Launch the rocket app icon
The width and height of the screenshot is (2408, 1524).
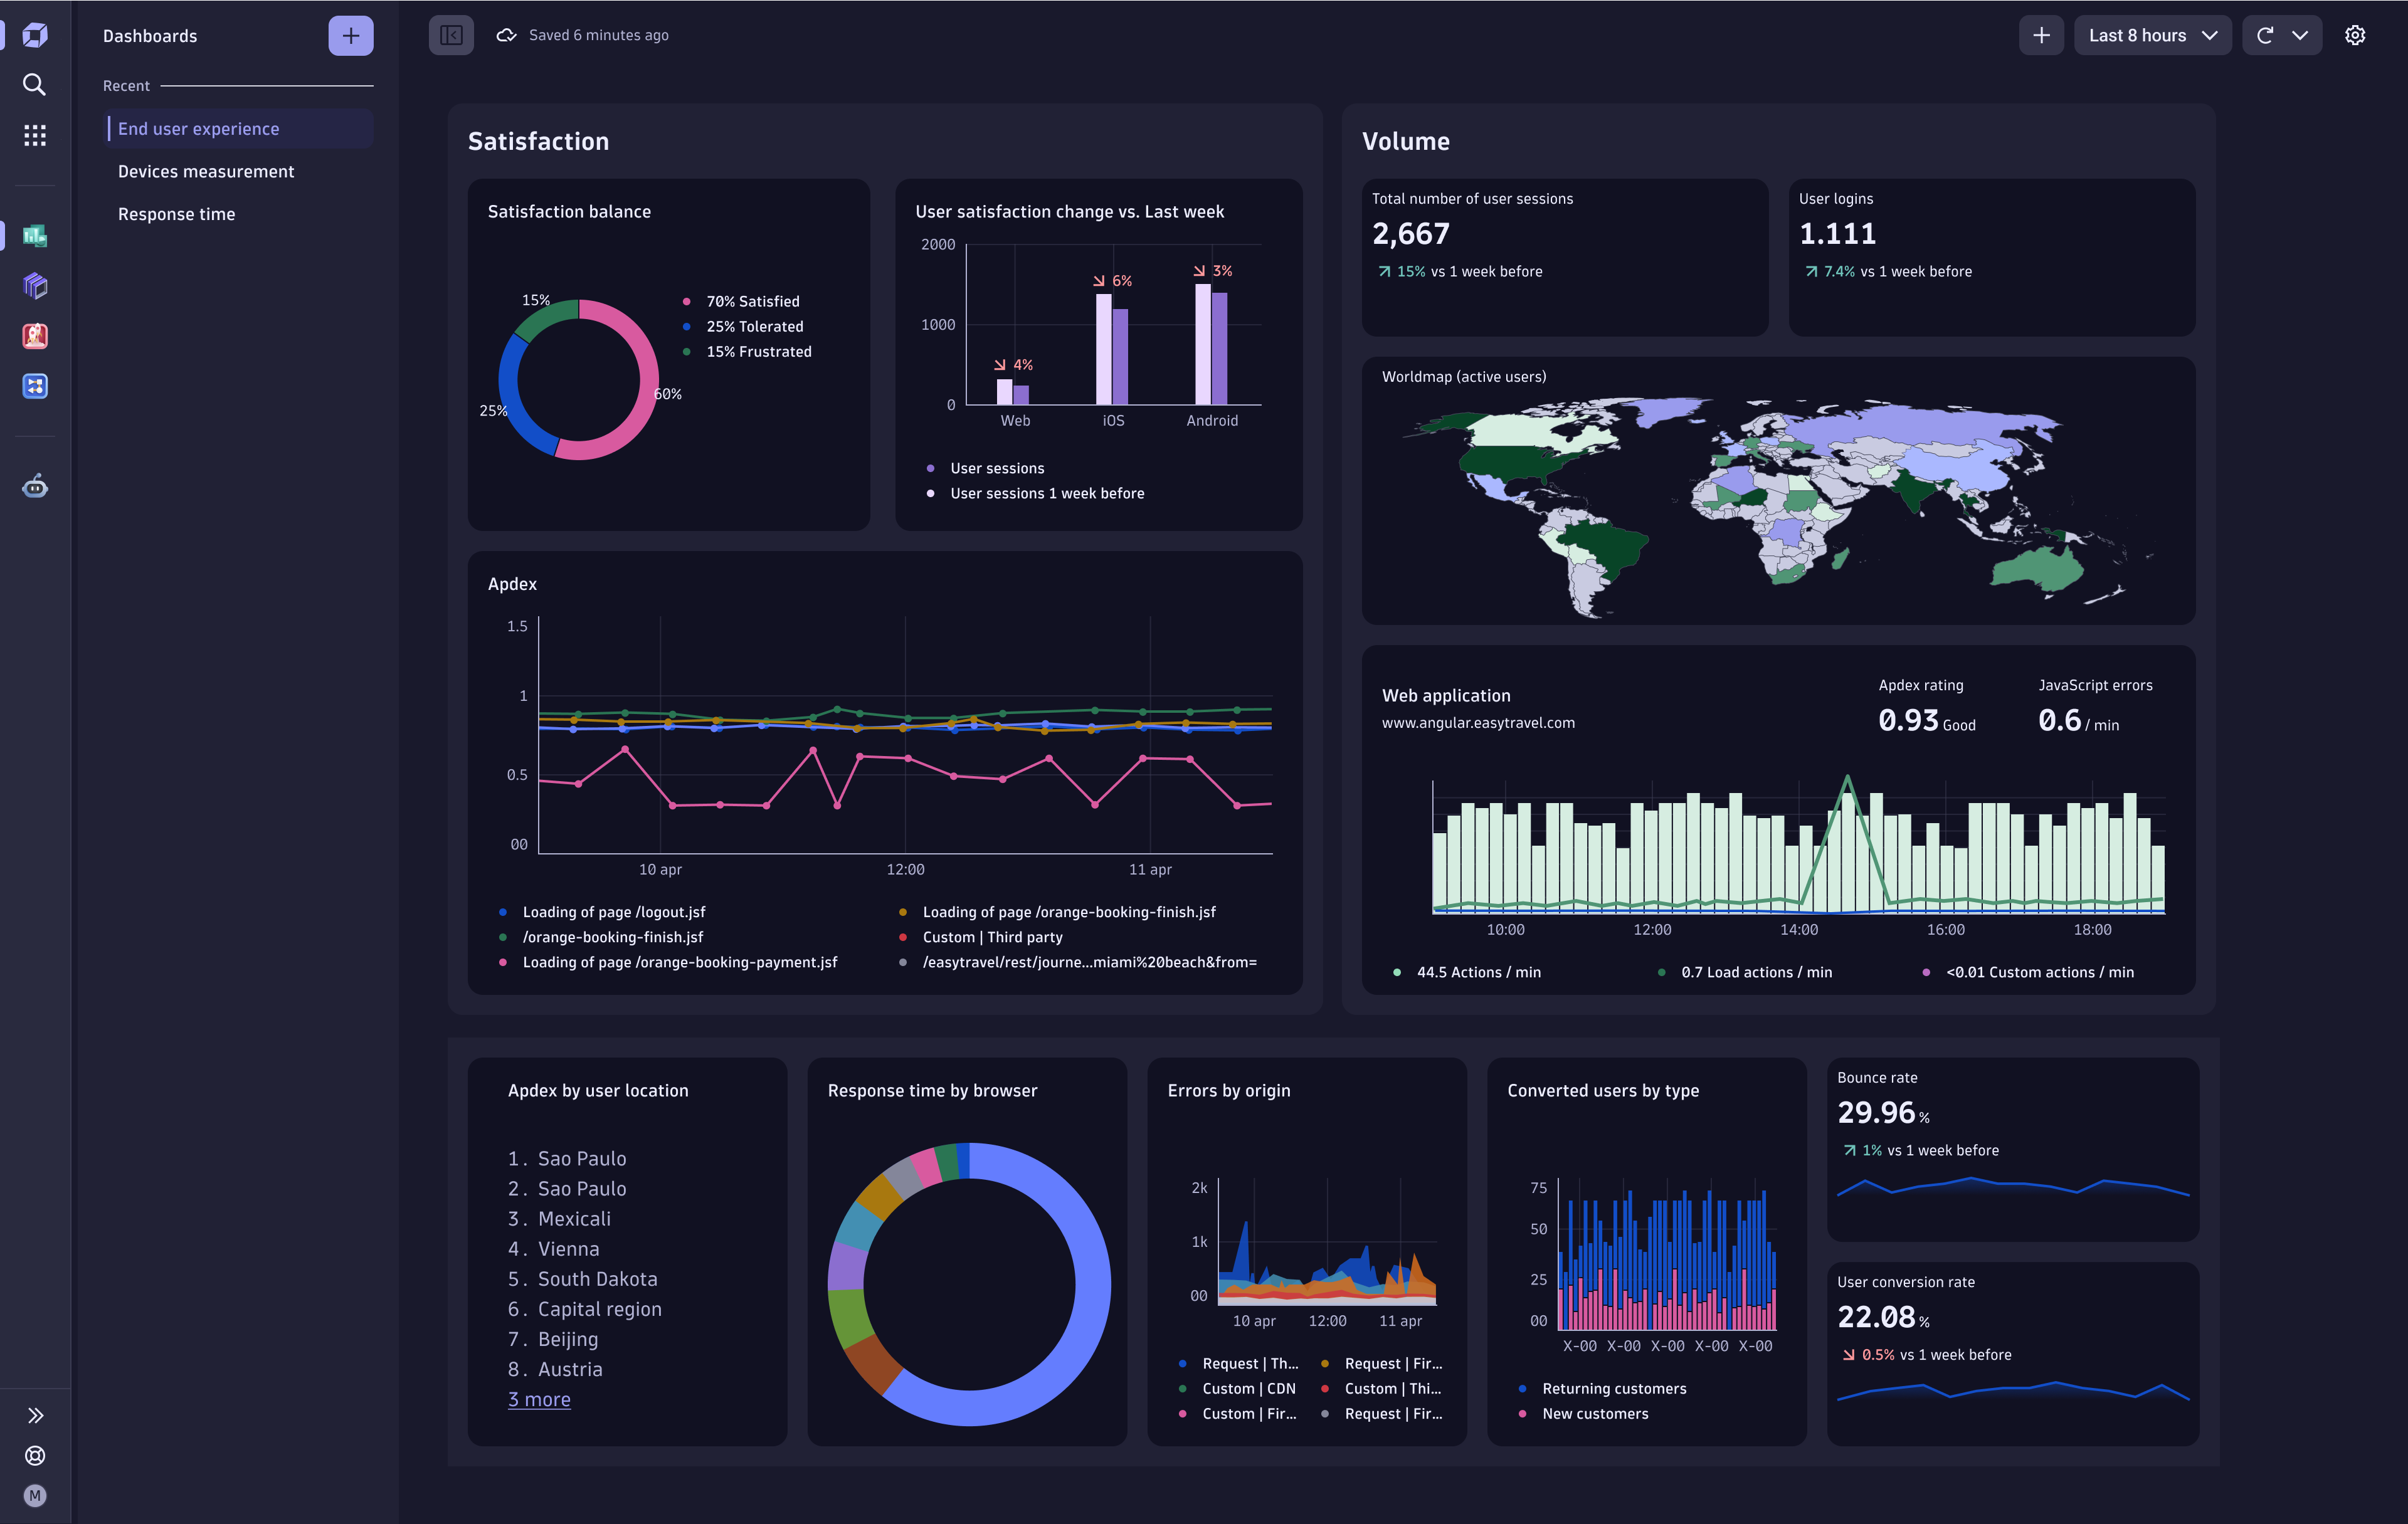point(35,336)
